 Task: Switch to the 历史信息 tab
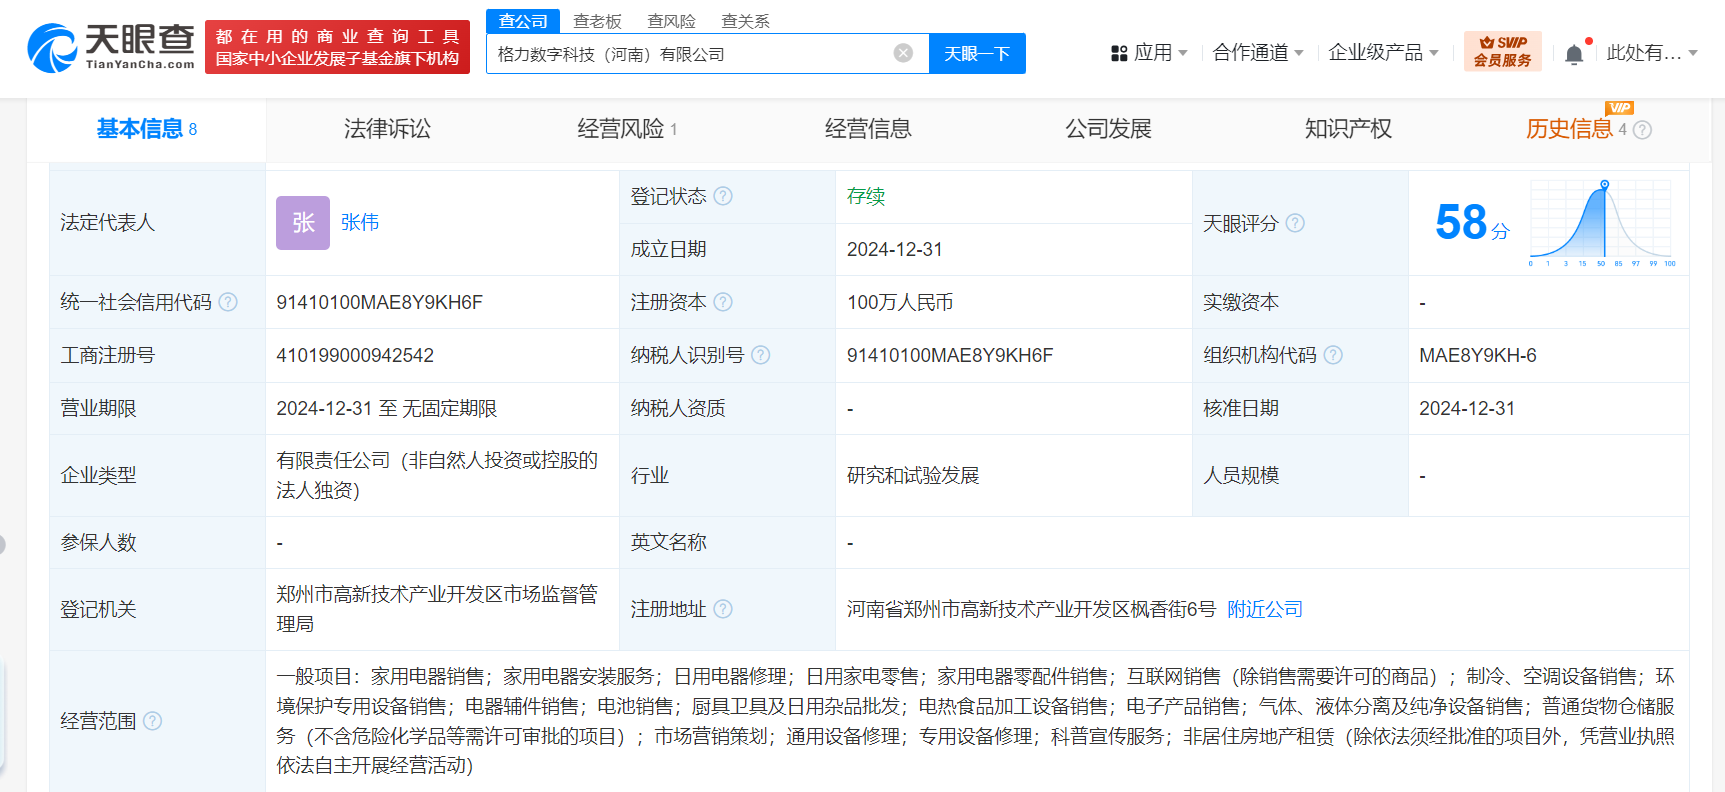click(x=1569, y=129)
